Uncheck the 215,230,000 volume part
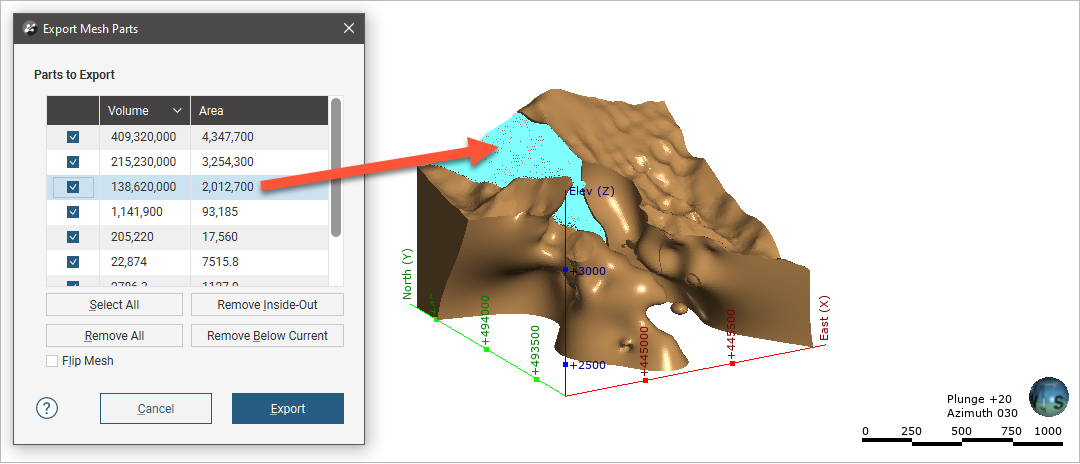The image size is (1080, 464). [x=73, y=161]
